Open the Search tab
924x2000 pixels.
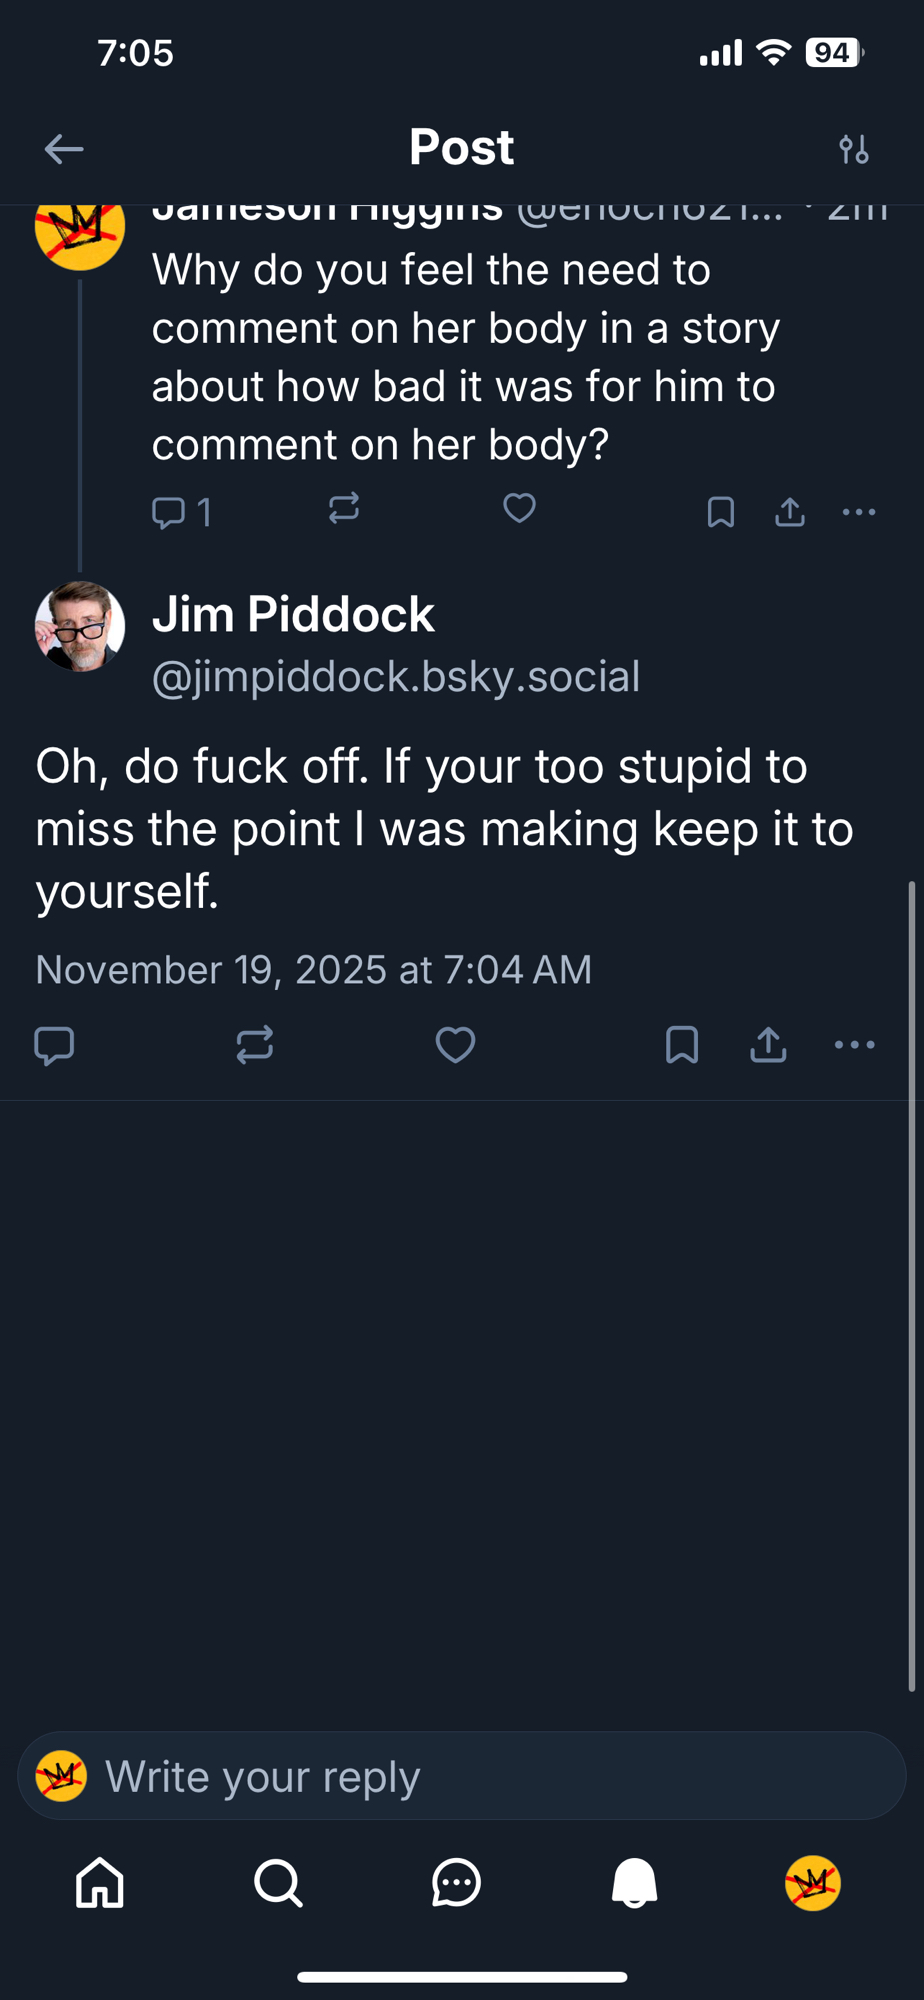pos(278,1884)
